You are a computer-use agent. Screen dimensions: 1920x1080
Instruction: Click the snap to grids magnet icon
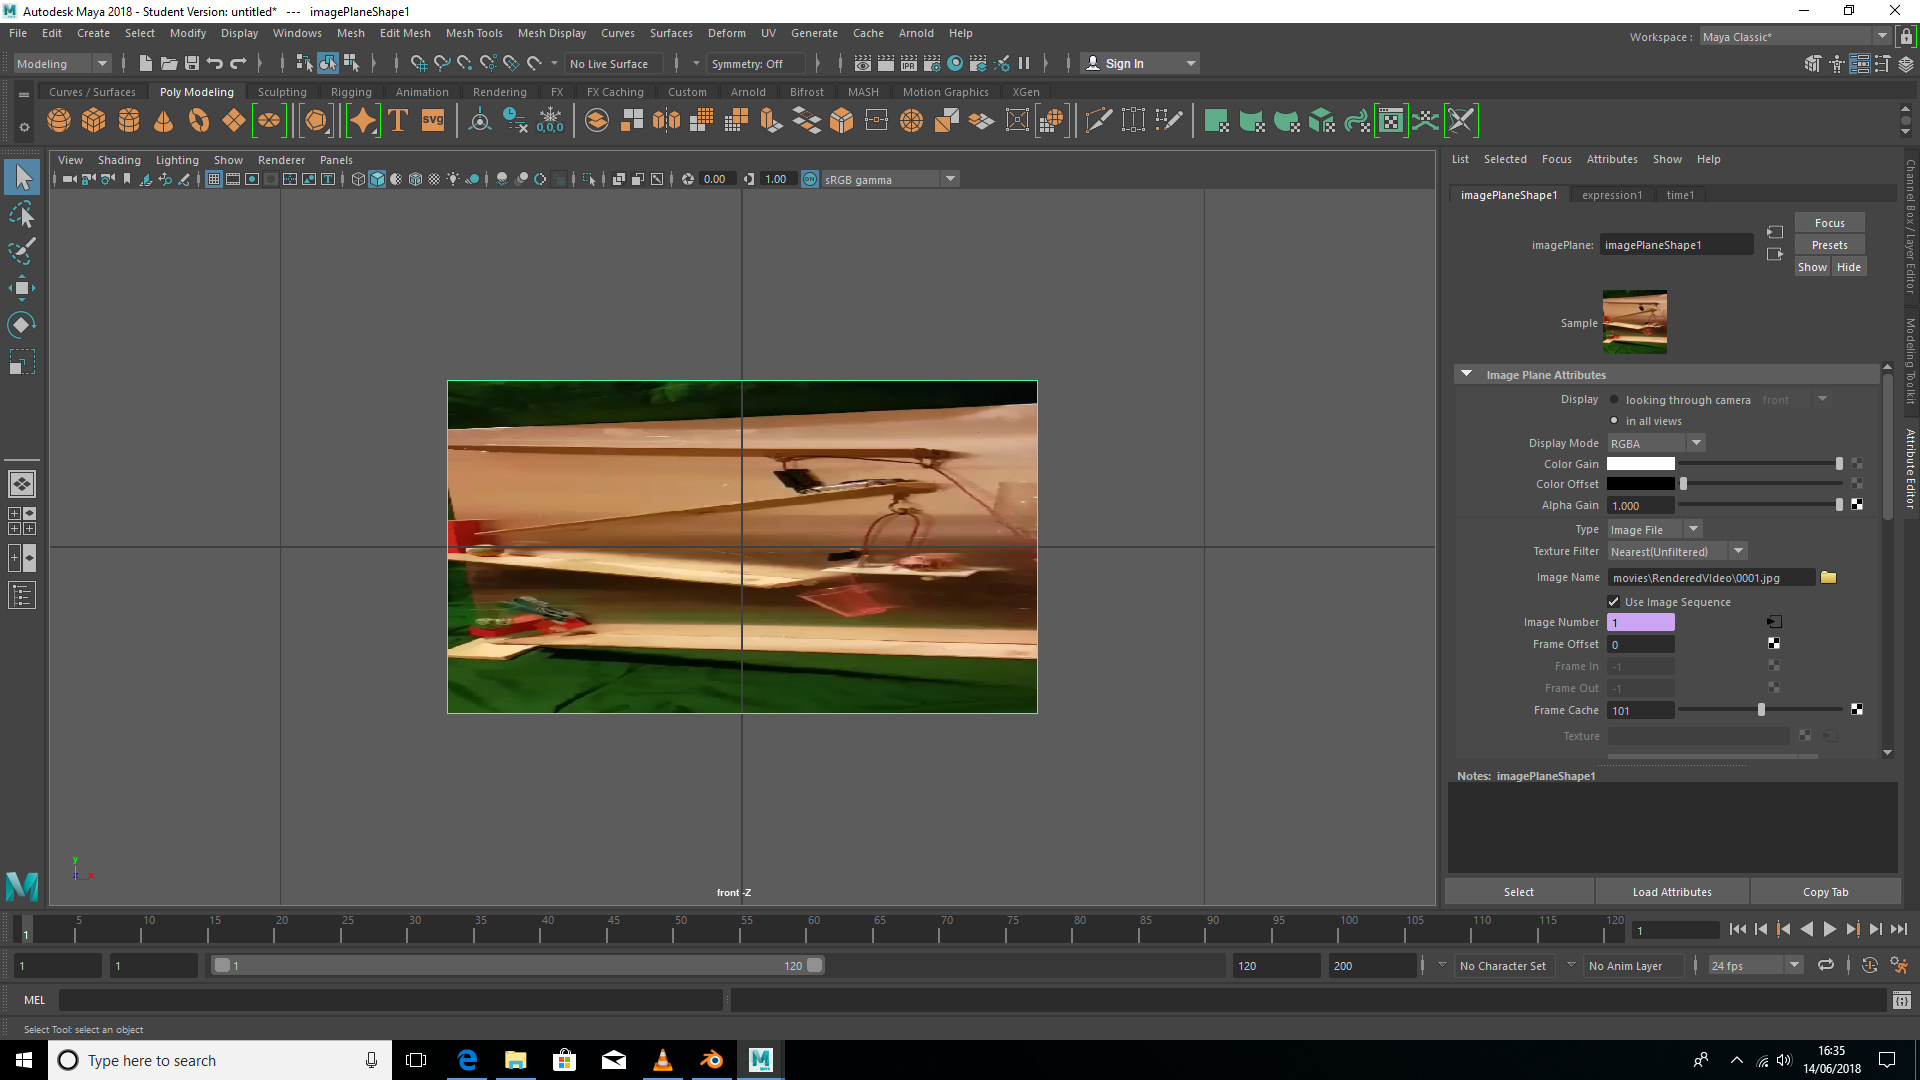[x=419, y=63]
